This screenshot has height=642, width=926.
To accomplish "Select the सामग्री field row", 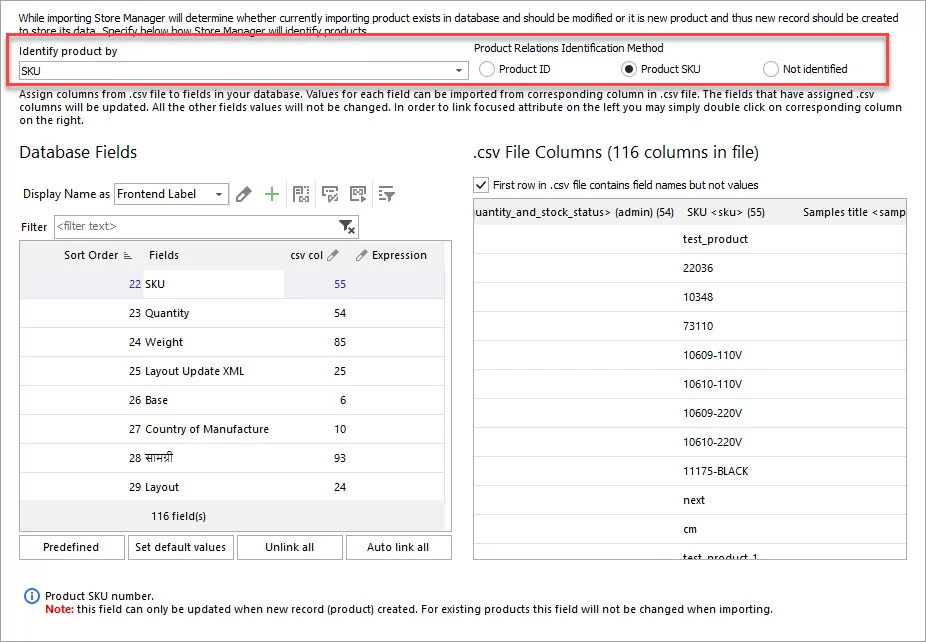I will [x=232, y=458].
